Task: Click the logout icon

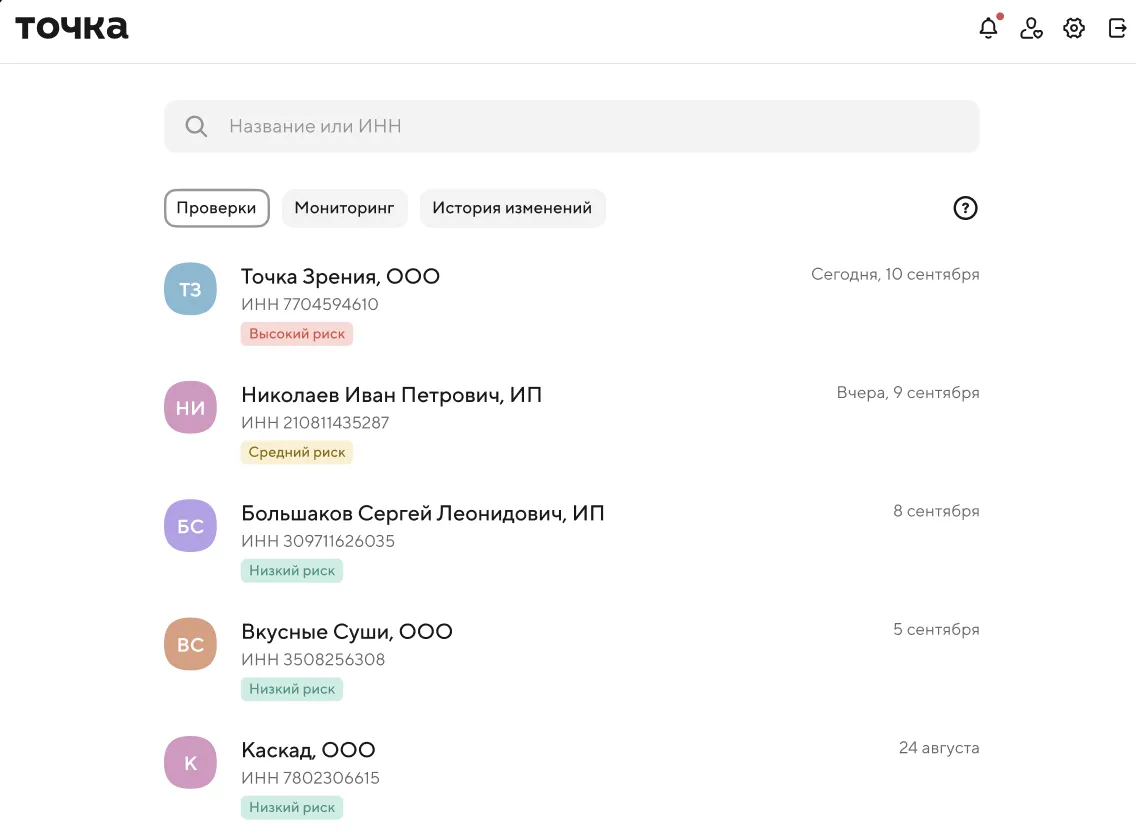Action: [x=1118, y=28]
